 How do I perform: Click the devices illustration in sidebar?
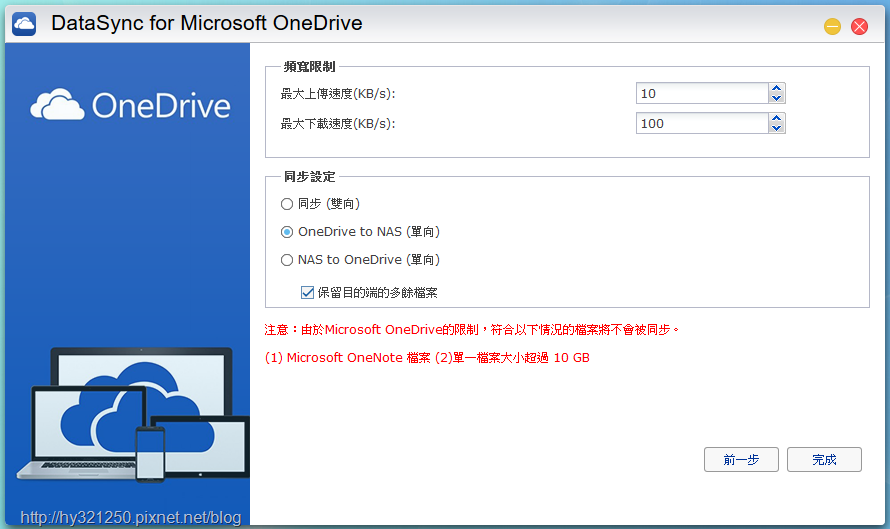point(133,415)
